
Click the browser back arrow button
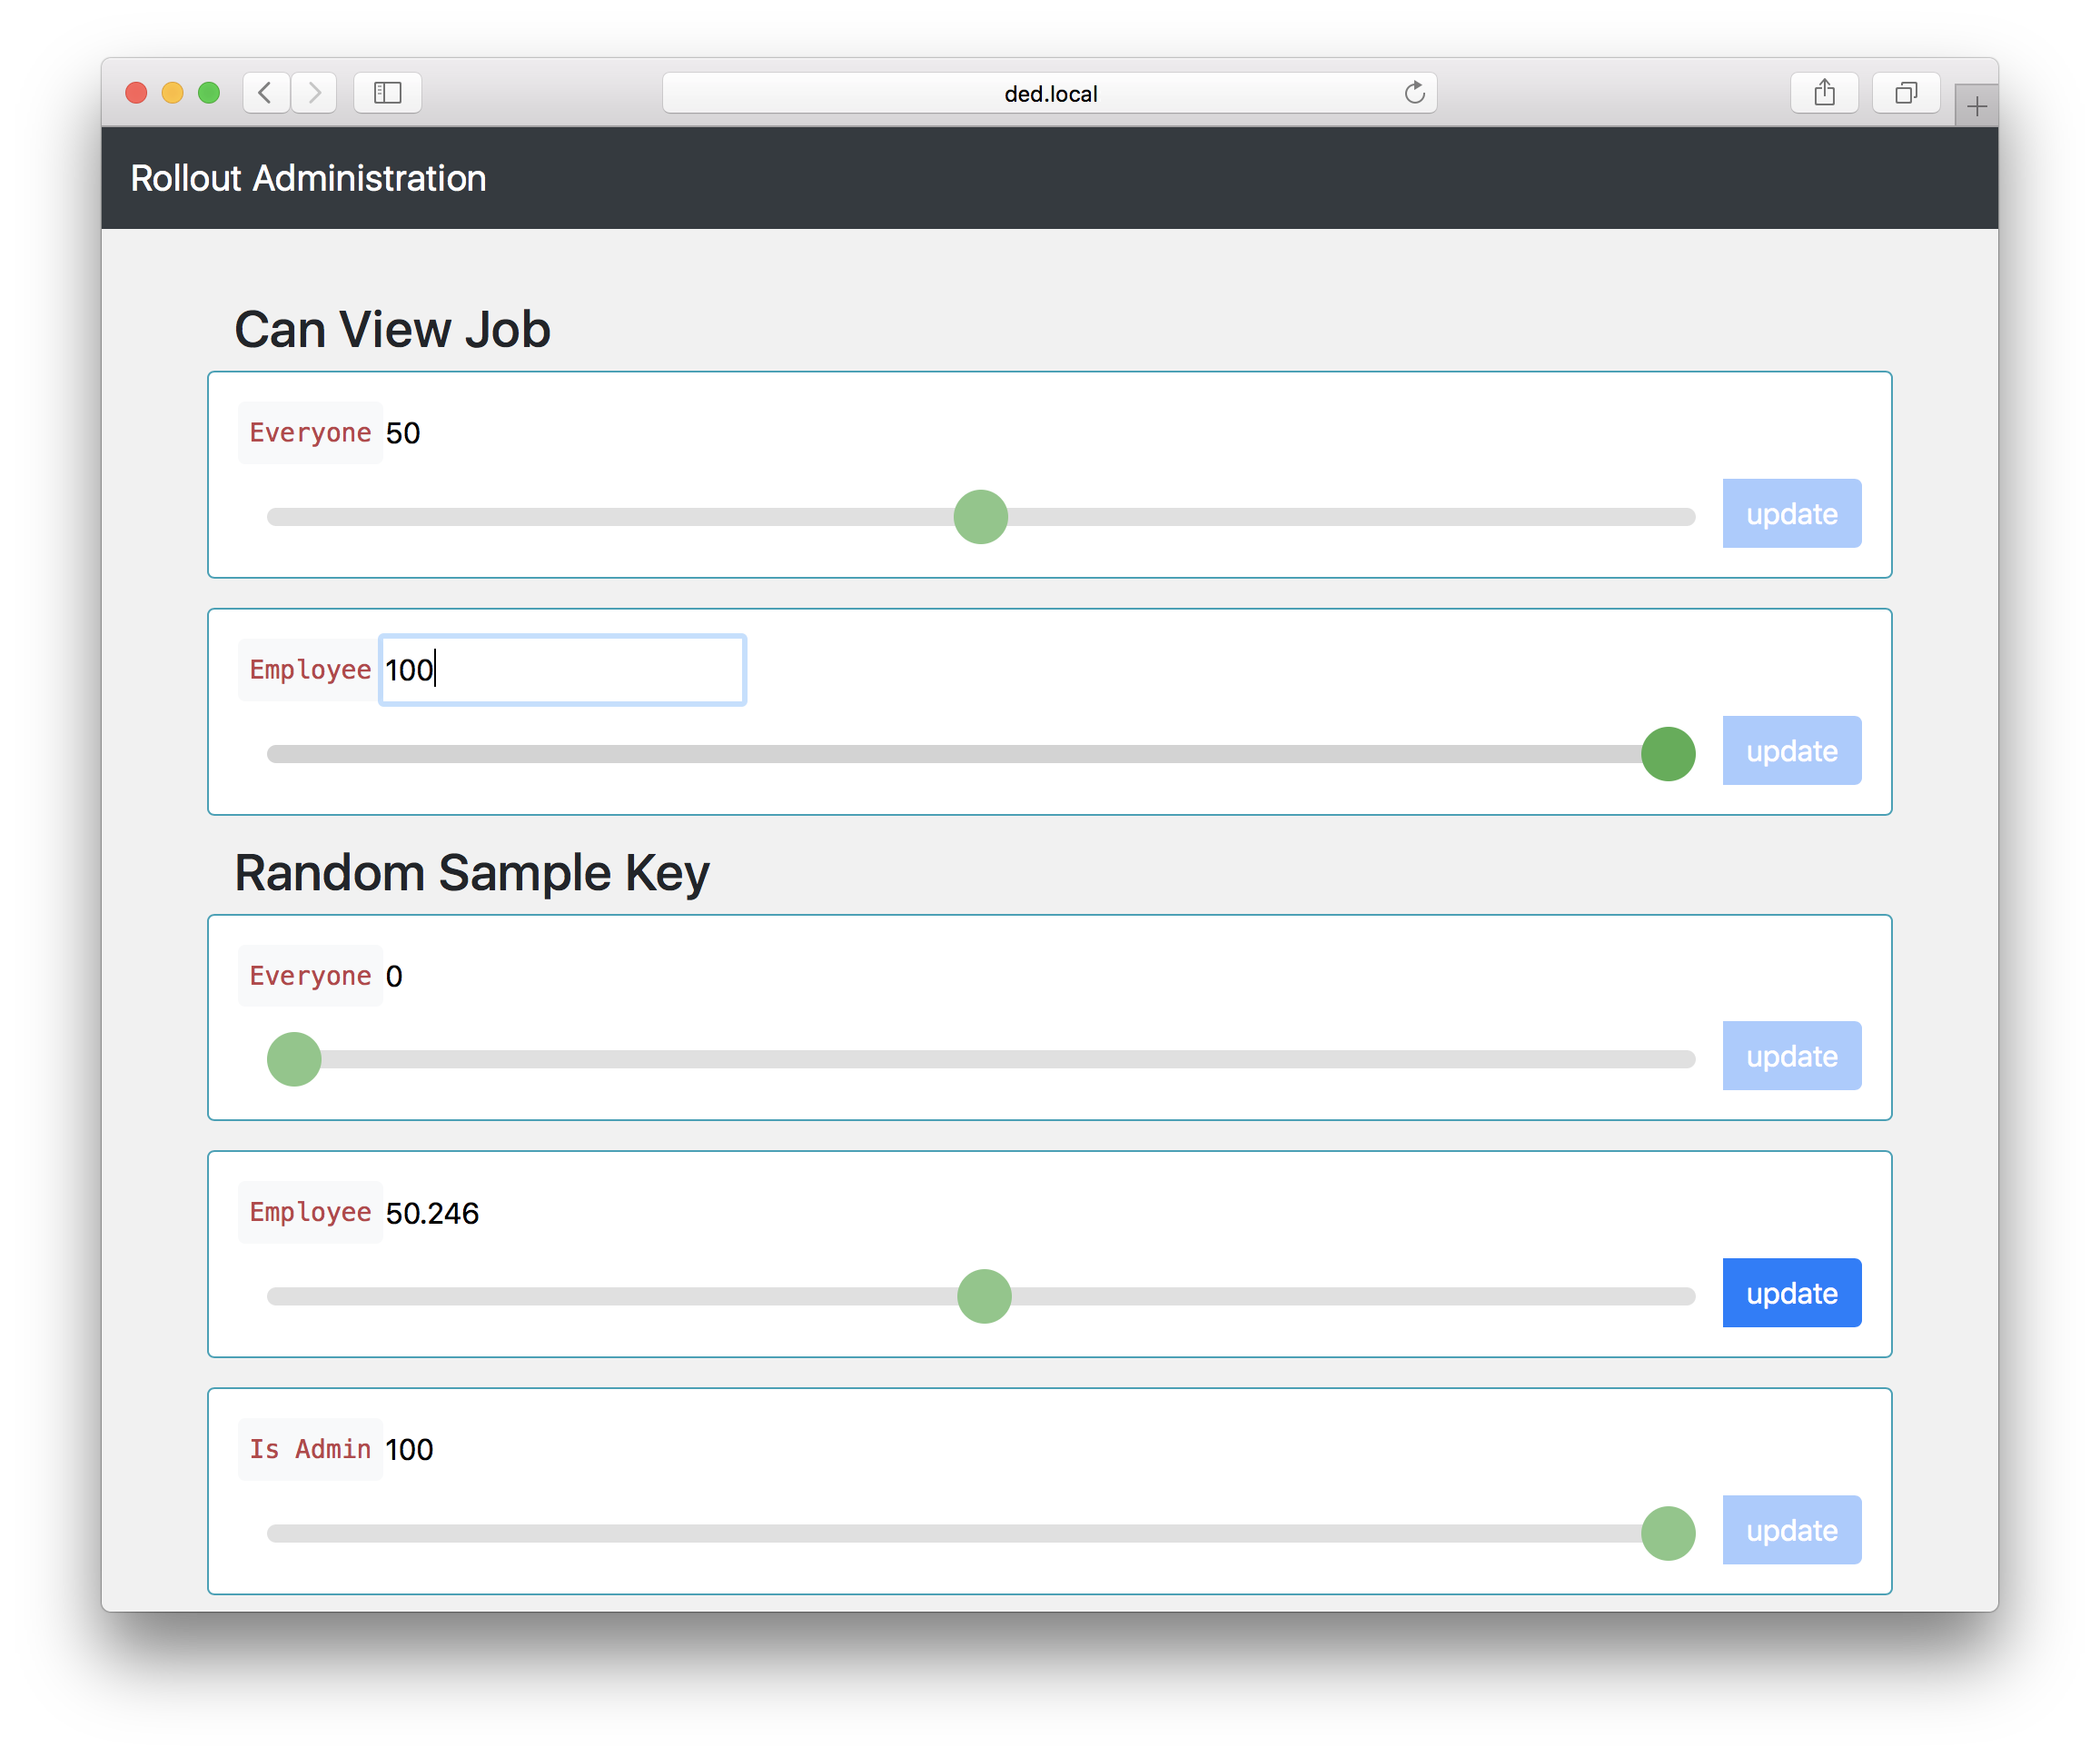[x=265, y=93]
